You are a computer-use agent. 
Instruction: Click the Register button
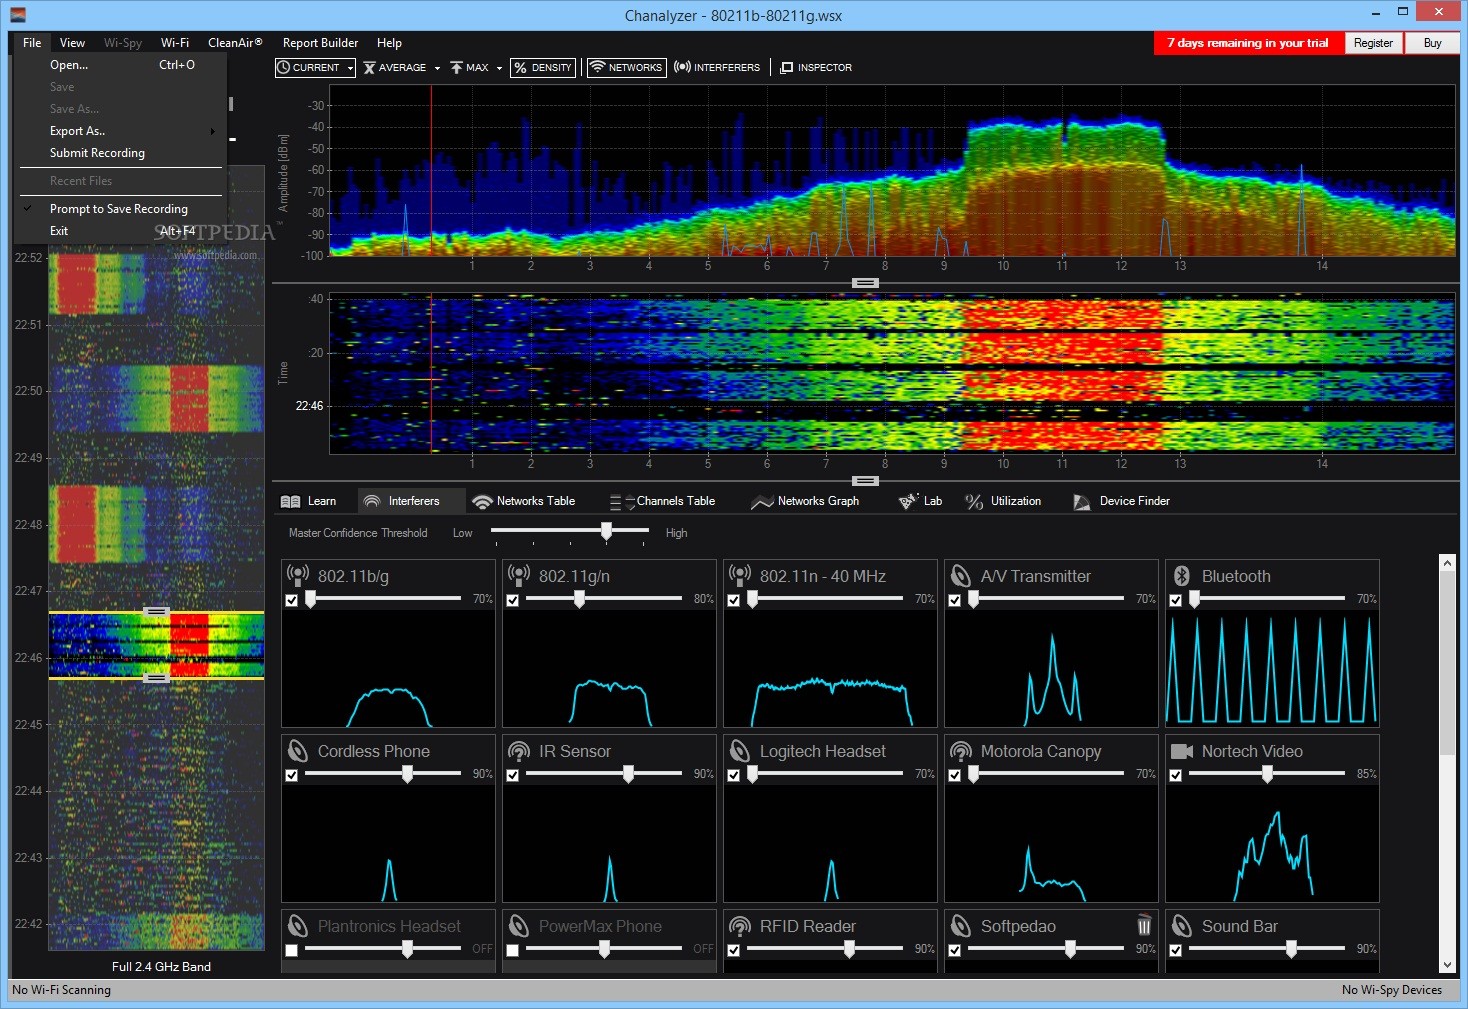[x=1373, y=43]
